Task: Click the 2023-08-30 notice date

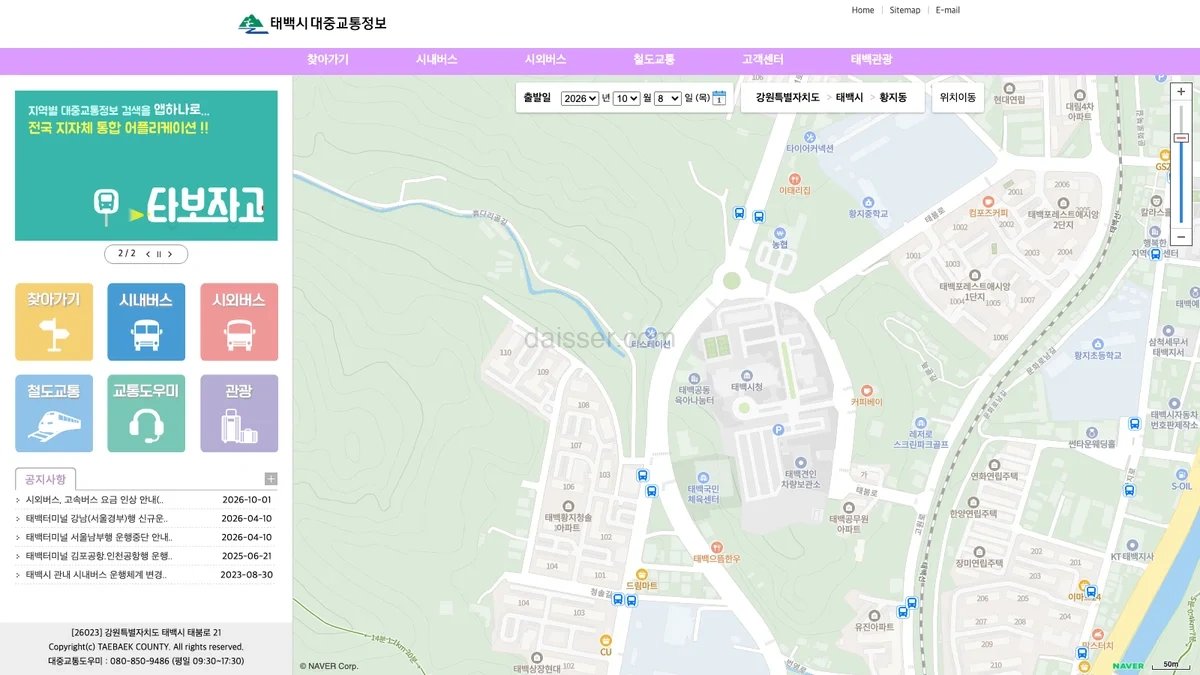Action: 246,575
